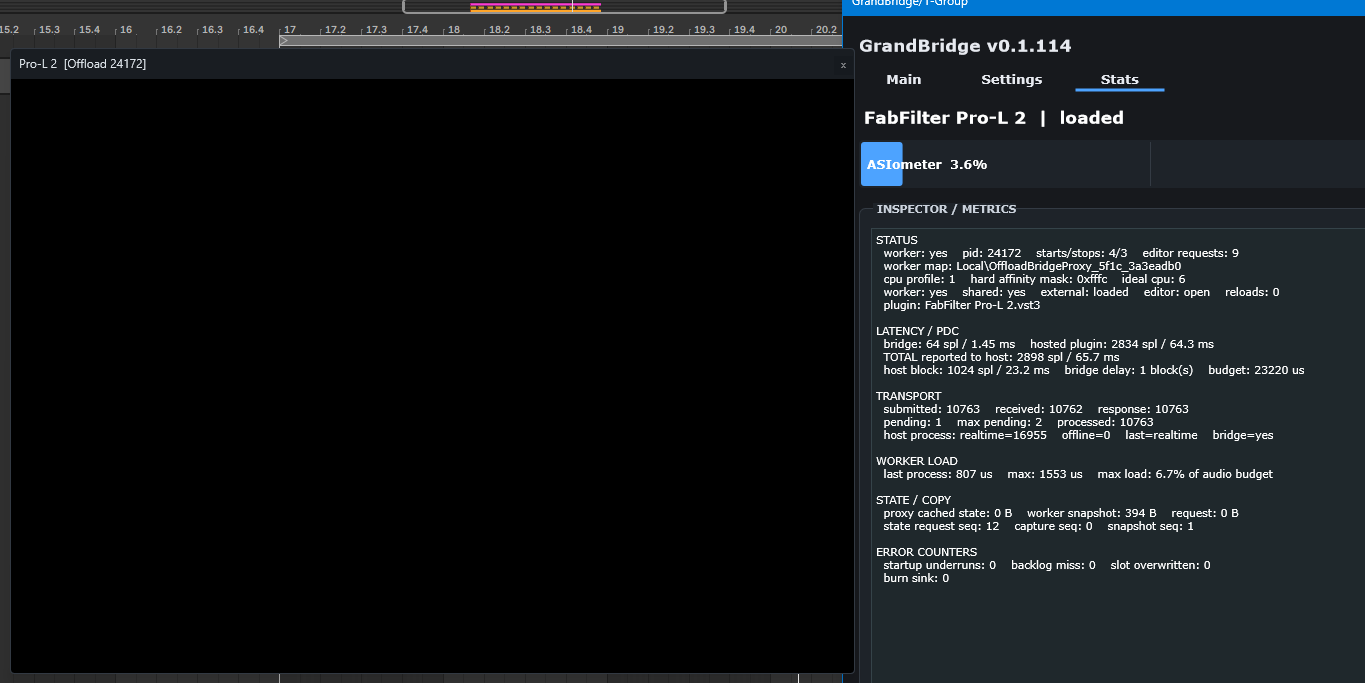The height and width of the screenshot is (683, 1365).
Task: Click the ERROR COUNTERS heading
Action: (x=926, y=552)
